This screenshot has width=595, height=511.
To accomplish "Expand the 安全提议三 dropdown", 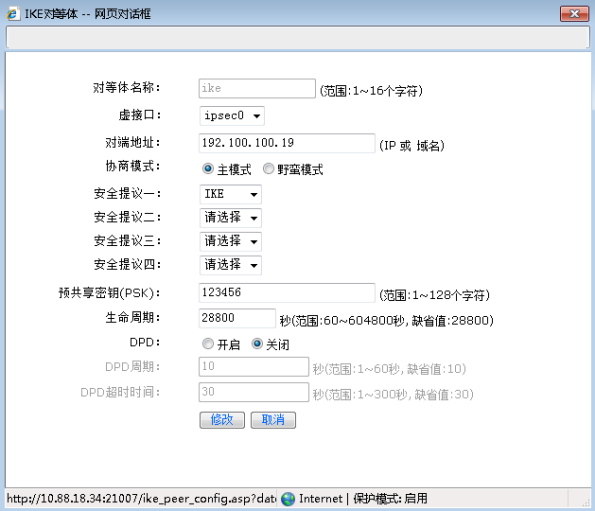I will tap(230, 241).
